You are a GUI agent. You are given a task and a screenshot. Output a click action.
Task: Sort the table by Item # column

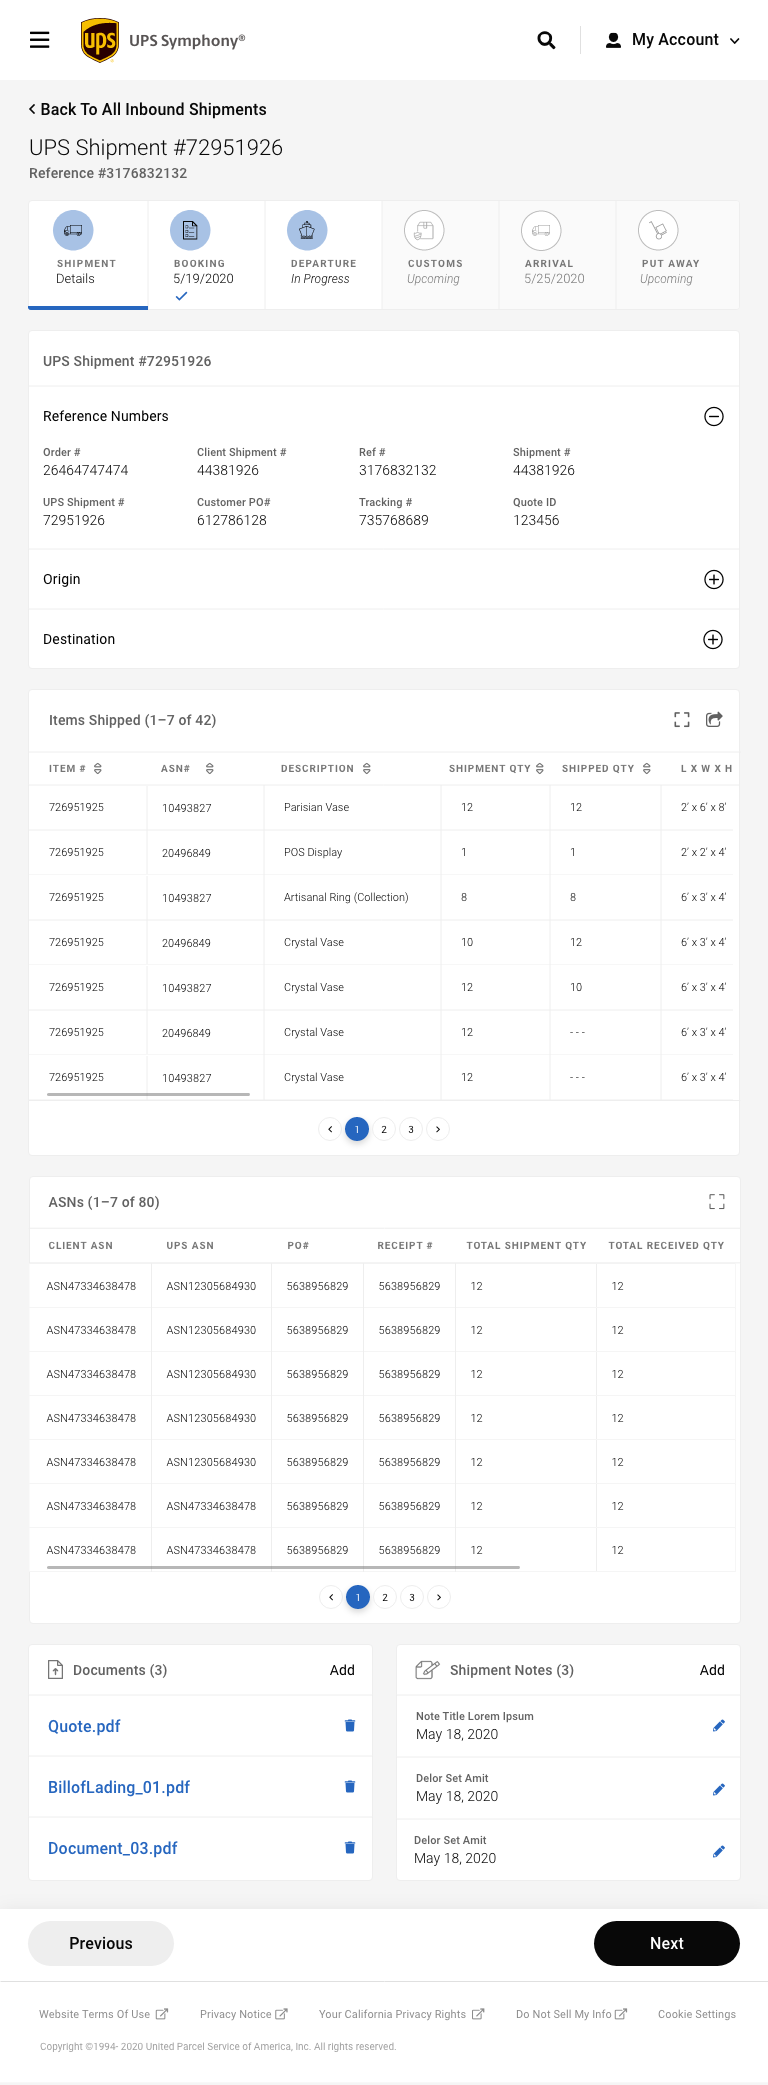98,769
